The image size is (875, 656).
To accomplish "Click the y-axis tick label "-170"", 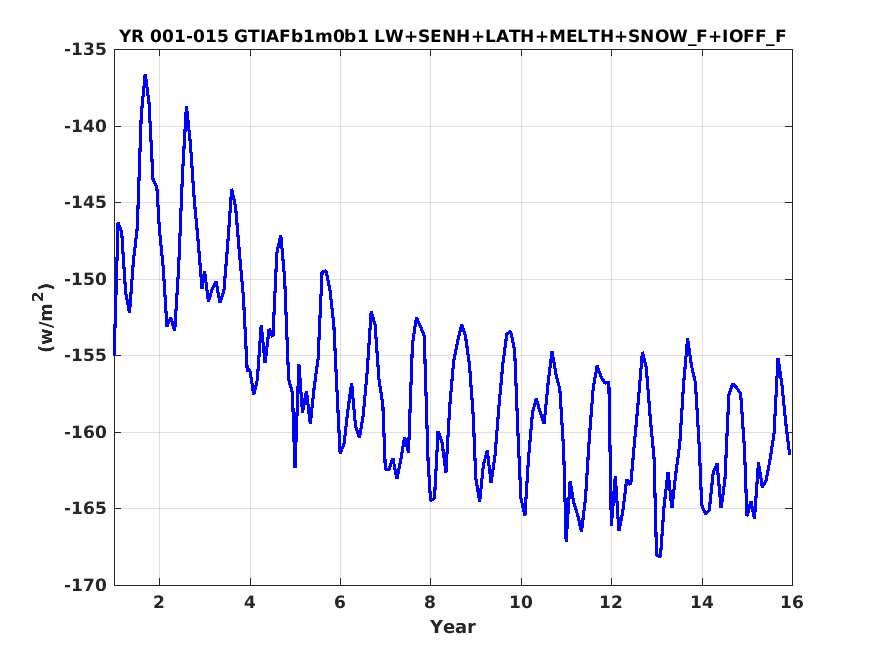I will [x=85, y=585].
